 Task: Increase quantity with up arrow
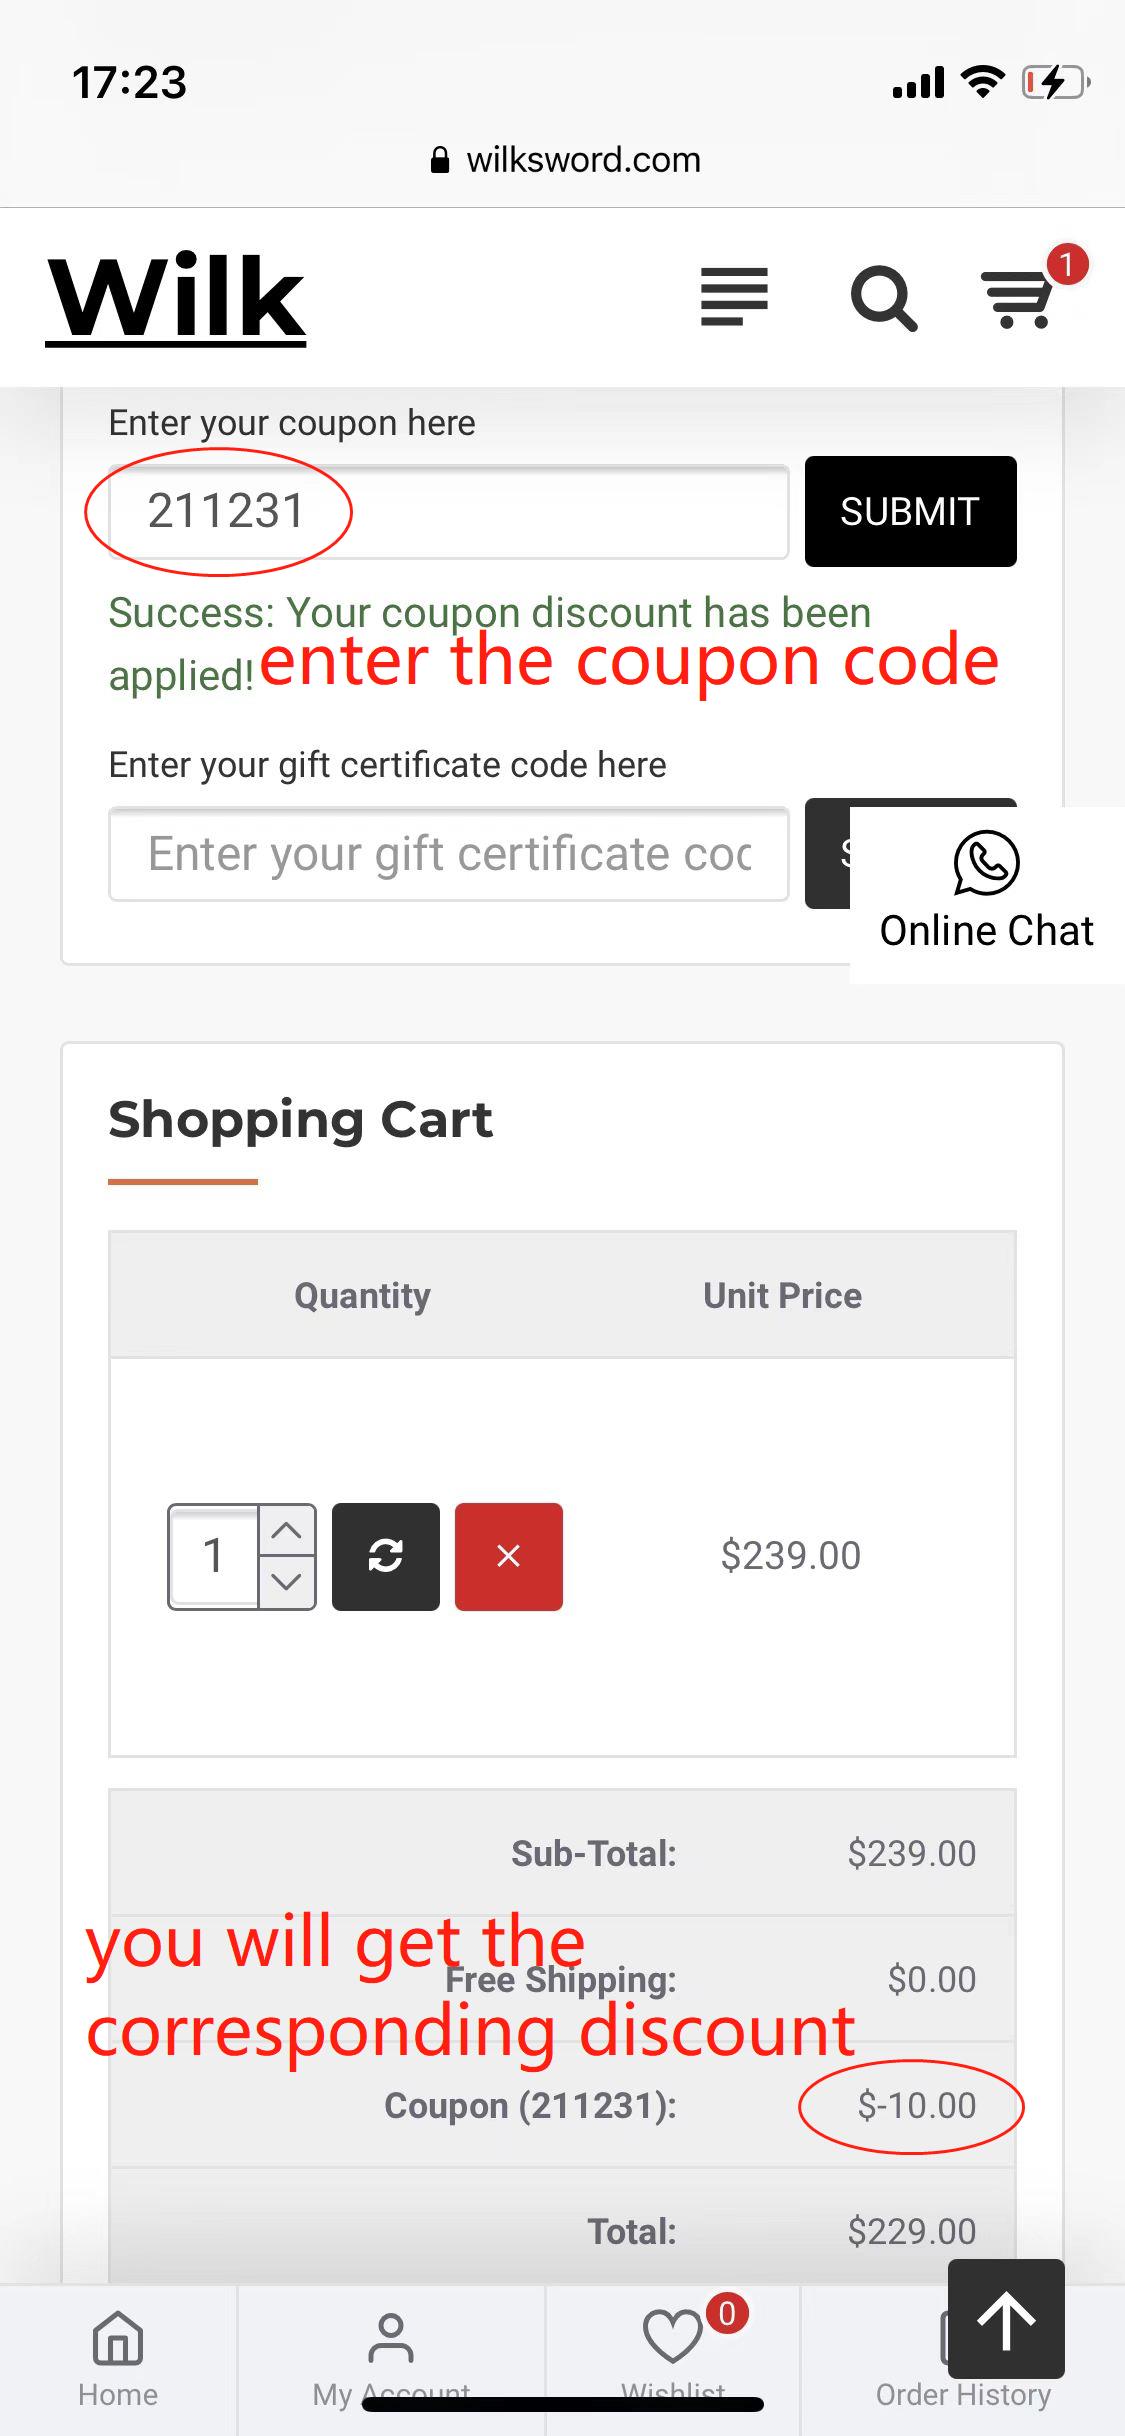click(287, 1530)
